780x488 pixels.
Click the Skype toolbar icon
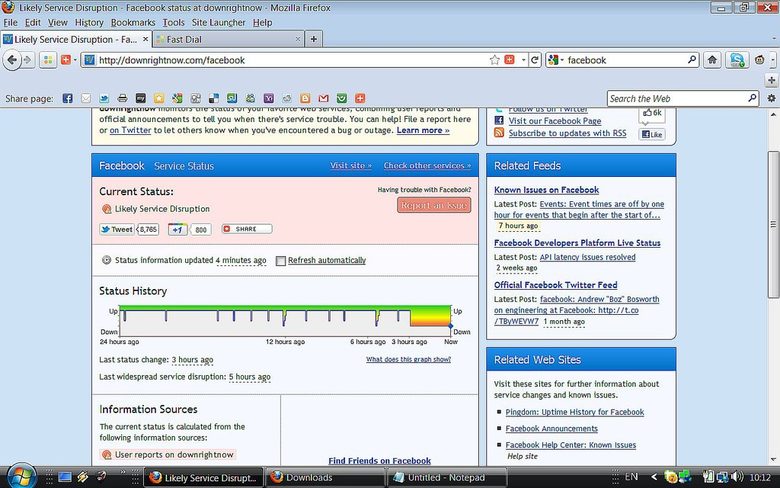[x=736, y=60]
